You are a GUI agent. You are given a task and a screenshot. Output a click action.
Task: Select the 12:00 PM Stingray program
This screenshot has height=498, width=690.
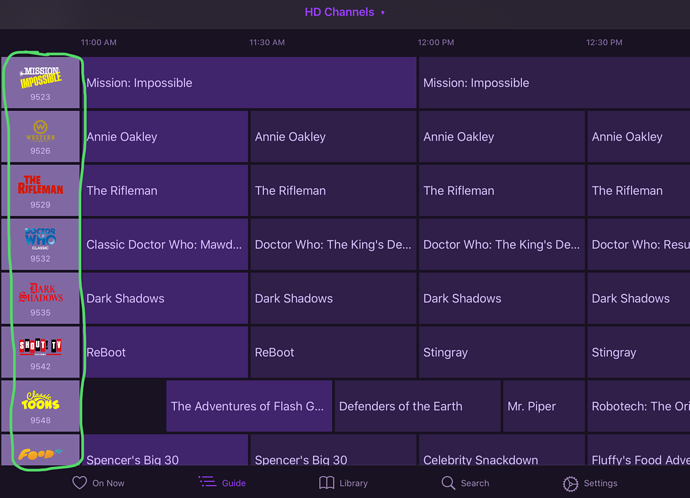(502, 352)
